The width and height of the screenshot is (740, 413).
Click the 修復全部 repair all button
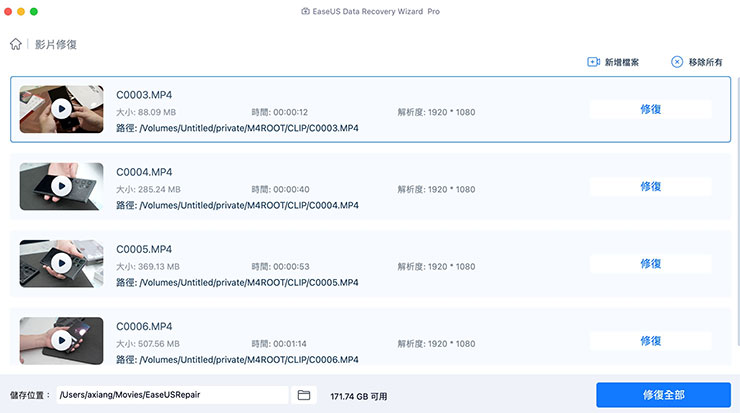tap(663, 395)
